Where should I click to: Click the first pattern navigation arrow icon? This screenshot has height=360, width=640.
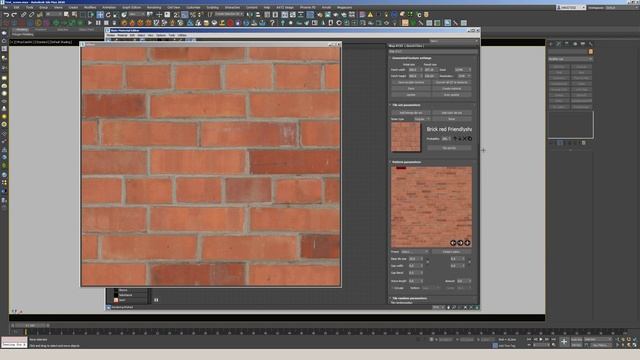453,243
